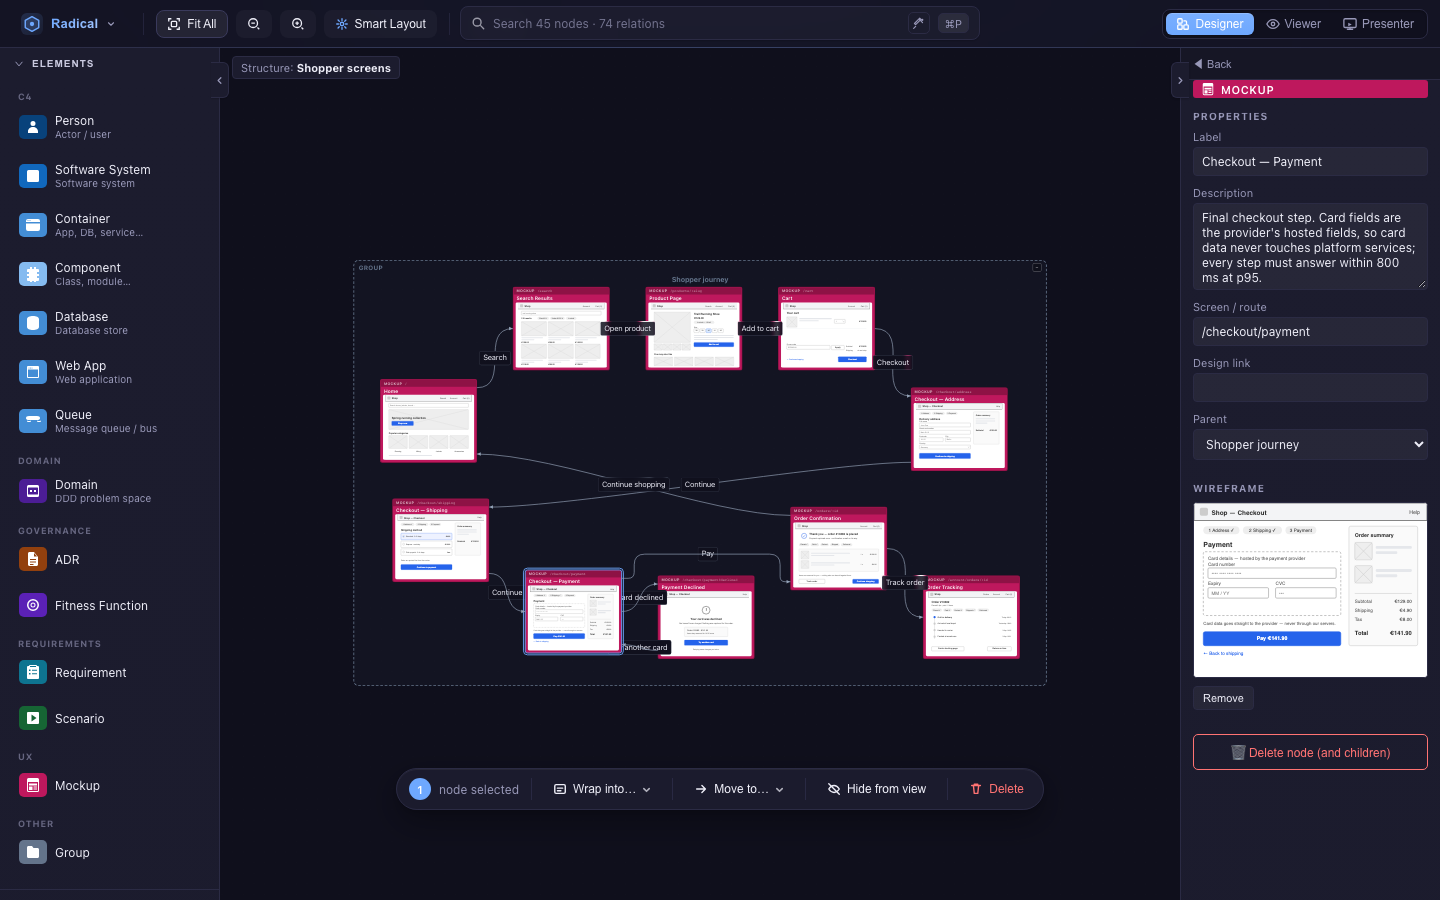Click the empty Design link field

click(1310, 388)
